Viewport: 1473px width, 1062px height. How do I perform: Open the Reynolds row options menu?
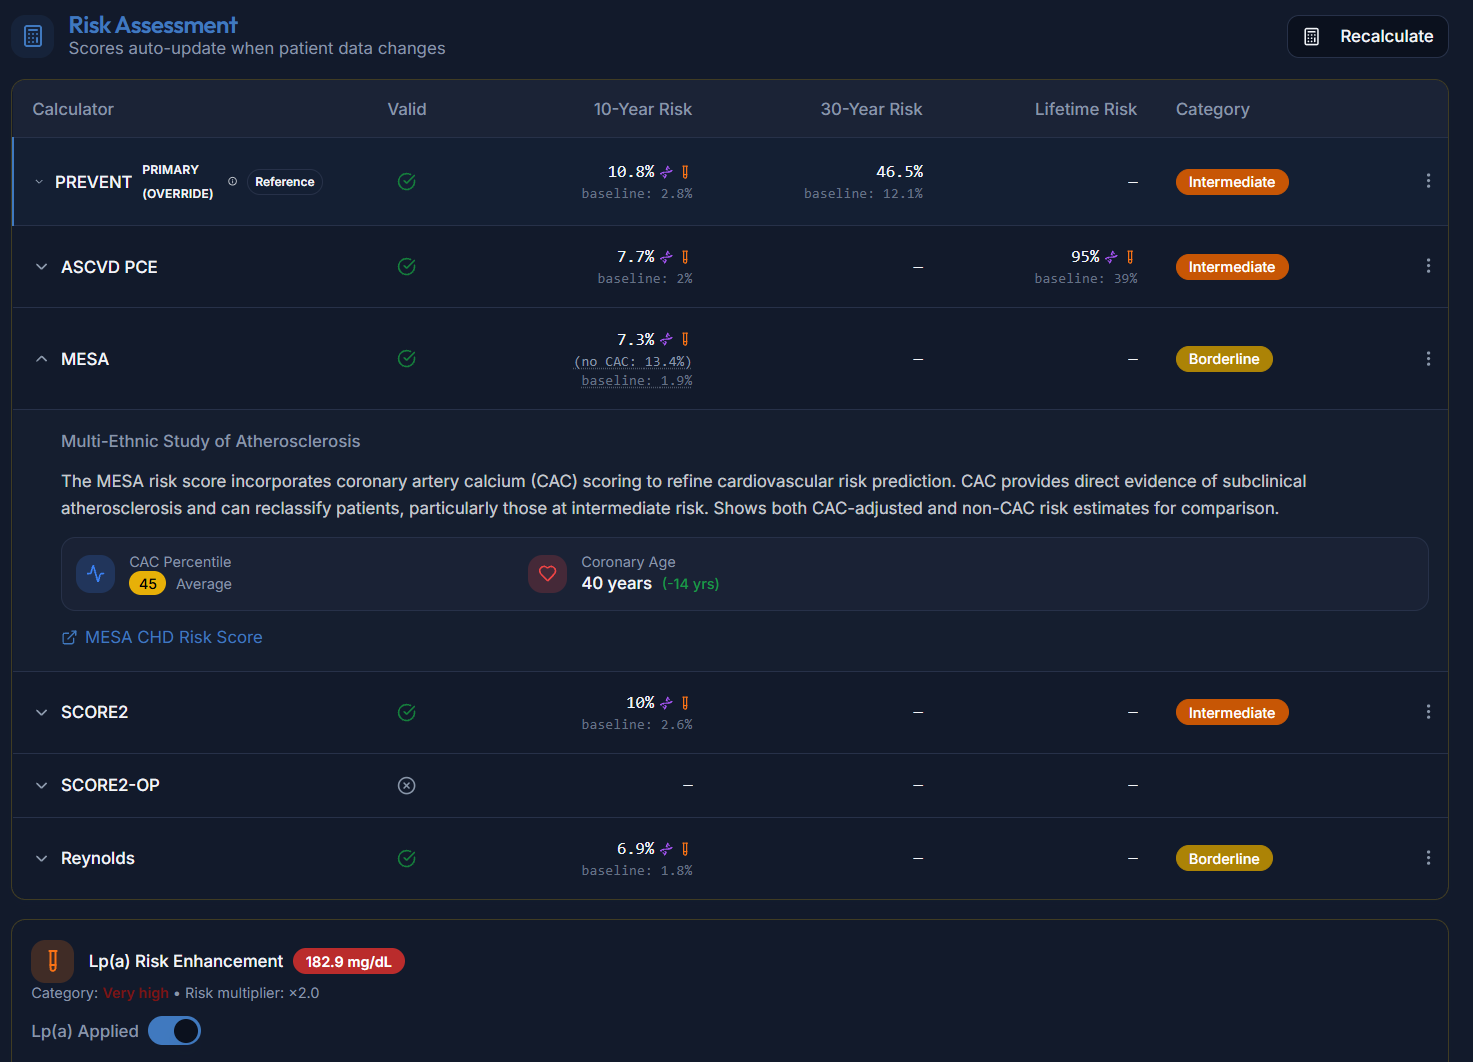click(1428, 858)
